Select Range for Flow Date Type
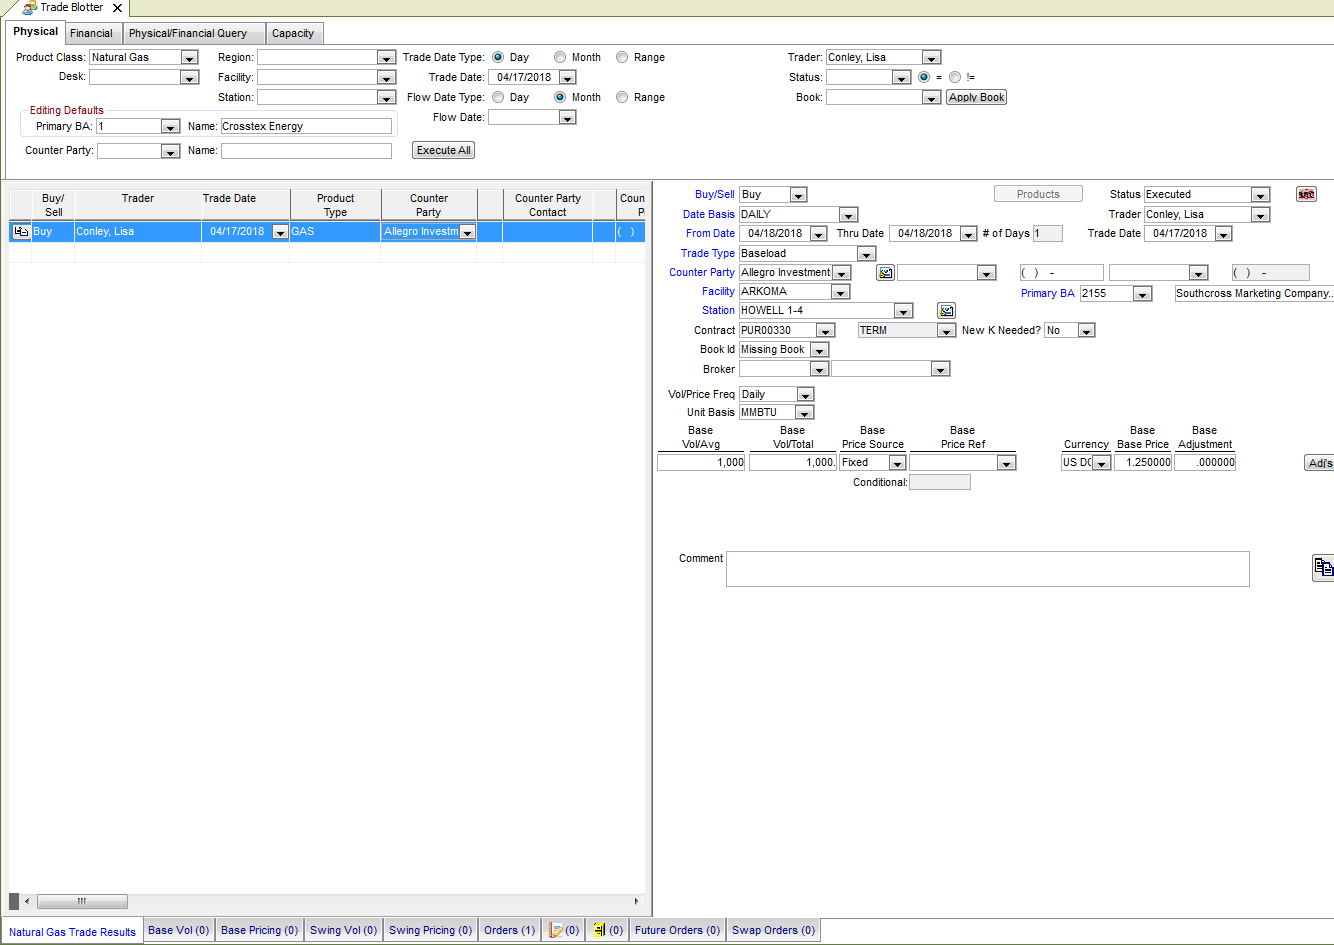 coord(622,98)
